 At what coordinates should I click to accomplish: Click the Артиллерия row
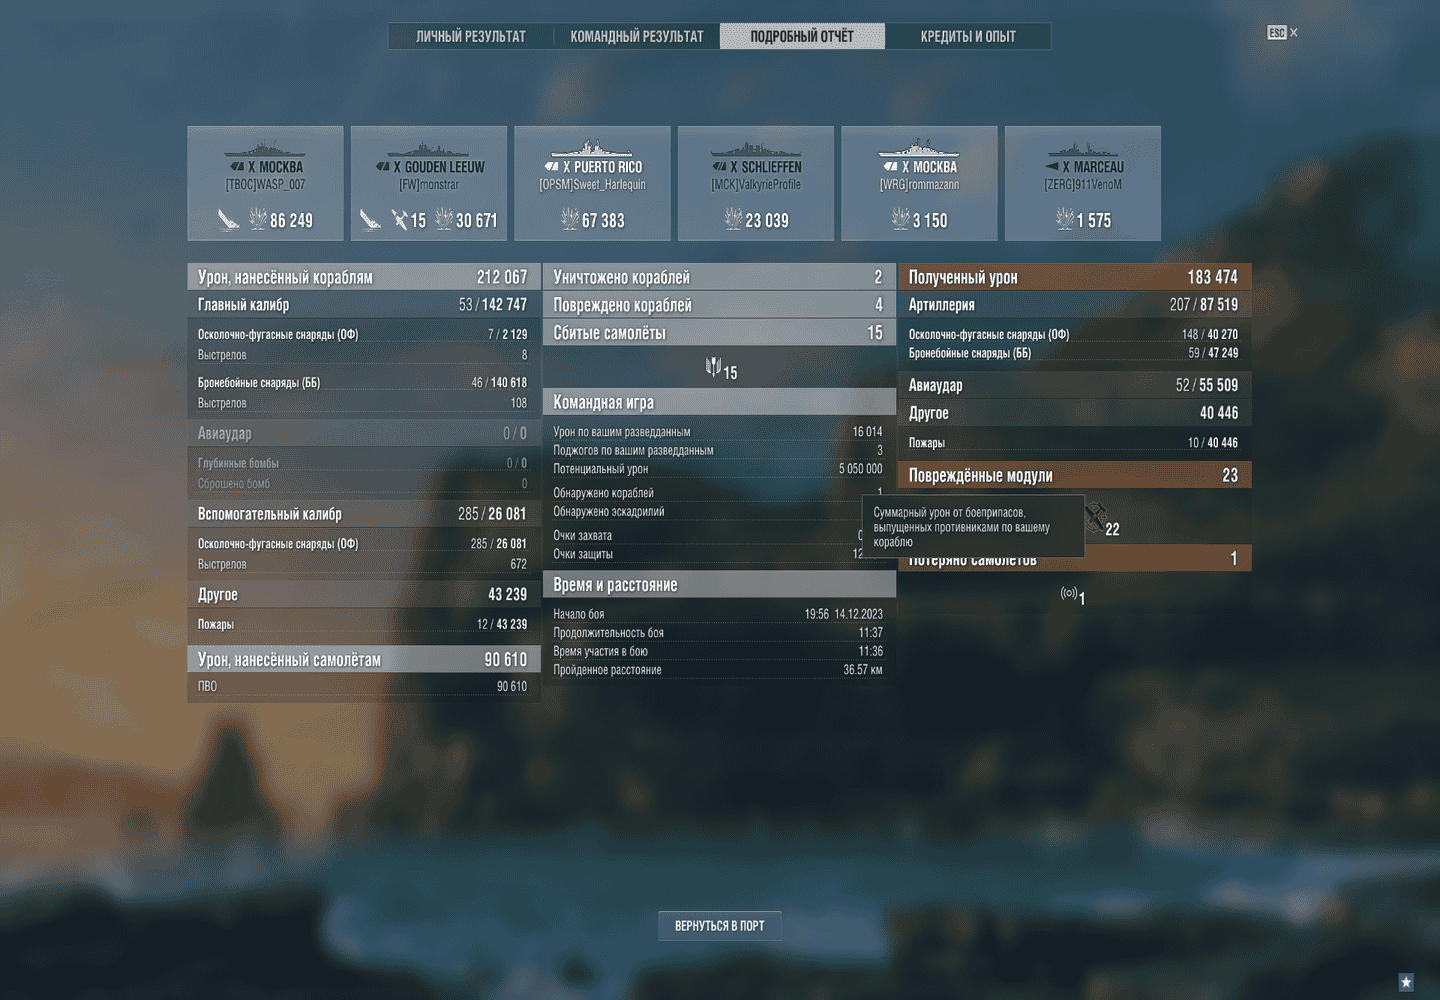coord(1075,305)
